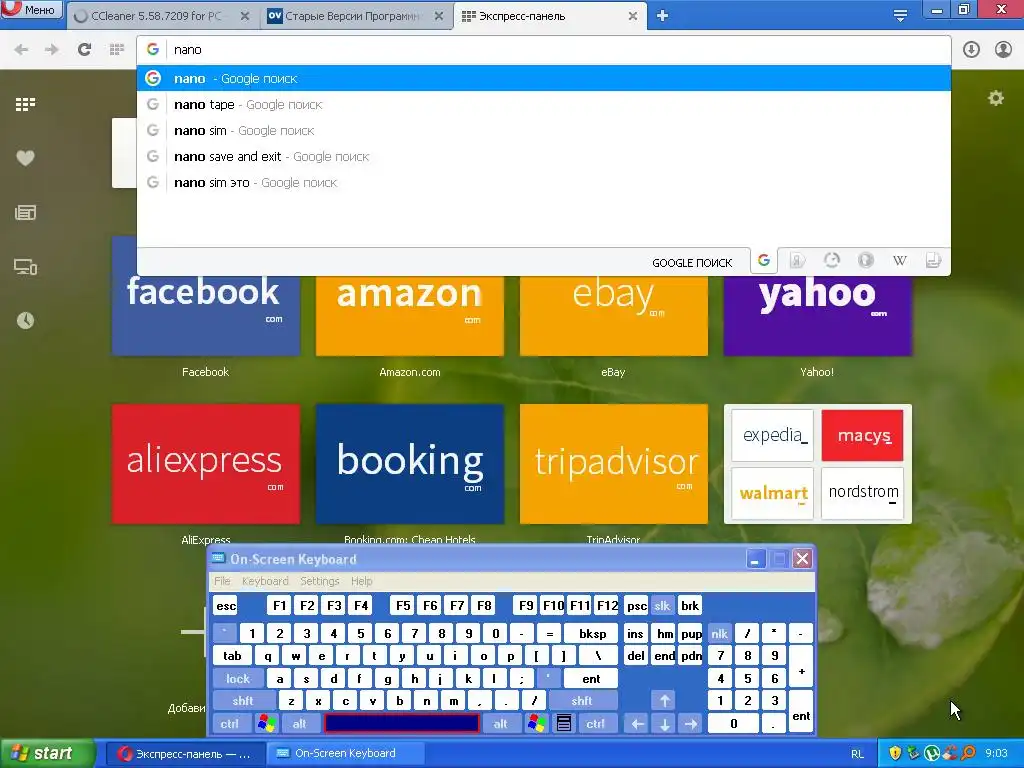Click the uTorrent tray icon
Image resolution: width=1024 pixels, height=768 pixels.
(932, 754)
